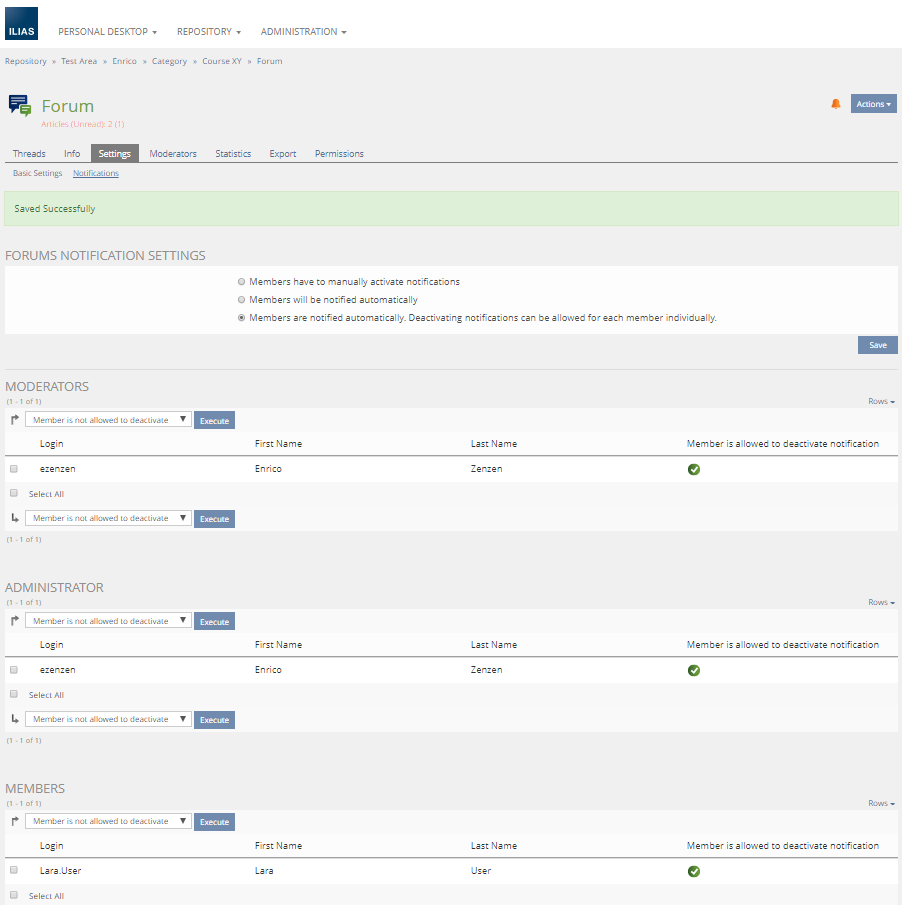Click the ILIAS logo icon
Viewport: 902px width, 905px height.
tap(21, 24)
